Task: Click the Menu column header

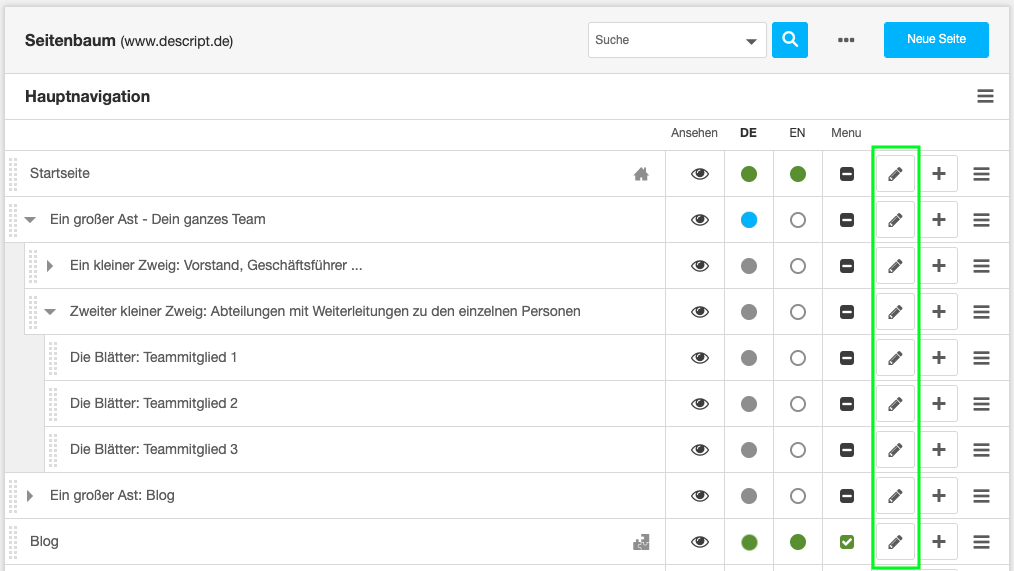Action: [846, 133]
